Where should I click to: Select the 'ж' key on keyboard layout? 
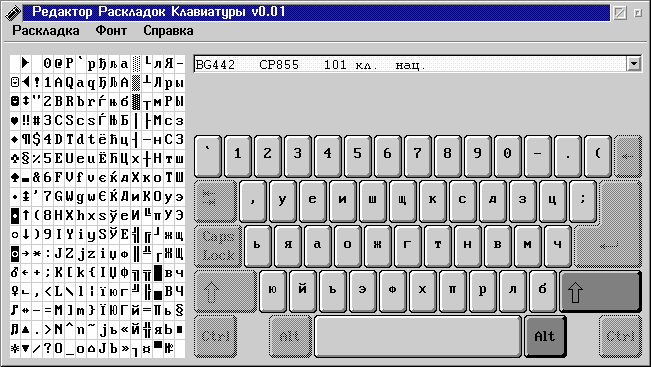[x=377, y=246]
